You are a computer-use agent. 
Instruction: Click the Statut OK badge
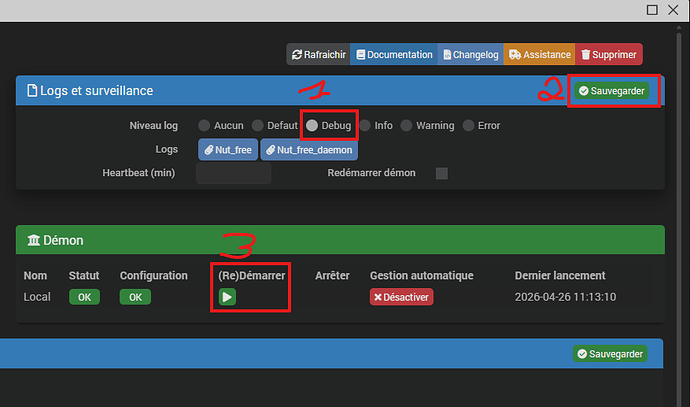[x=84, y=297]
